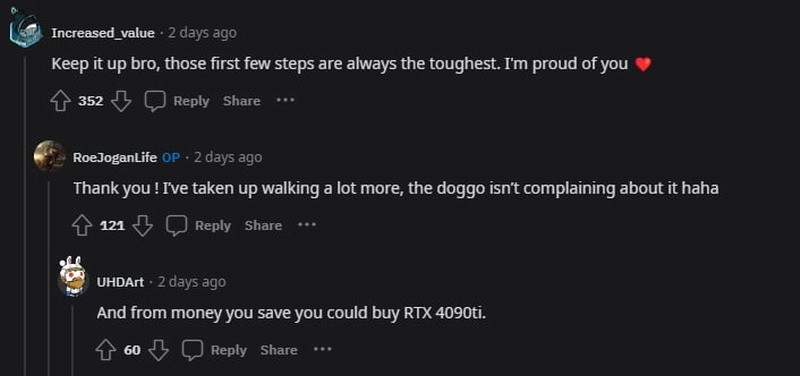Image resolution: width=800 pixels, height=376 pixels.
Task: Downvote UHDArt's RTX 4090ti comment
Action: [x=158, y=350]
